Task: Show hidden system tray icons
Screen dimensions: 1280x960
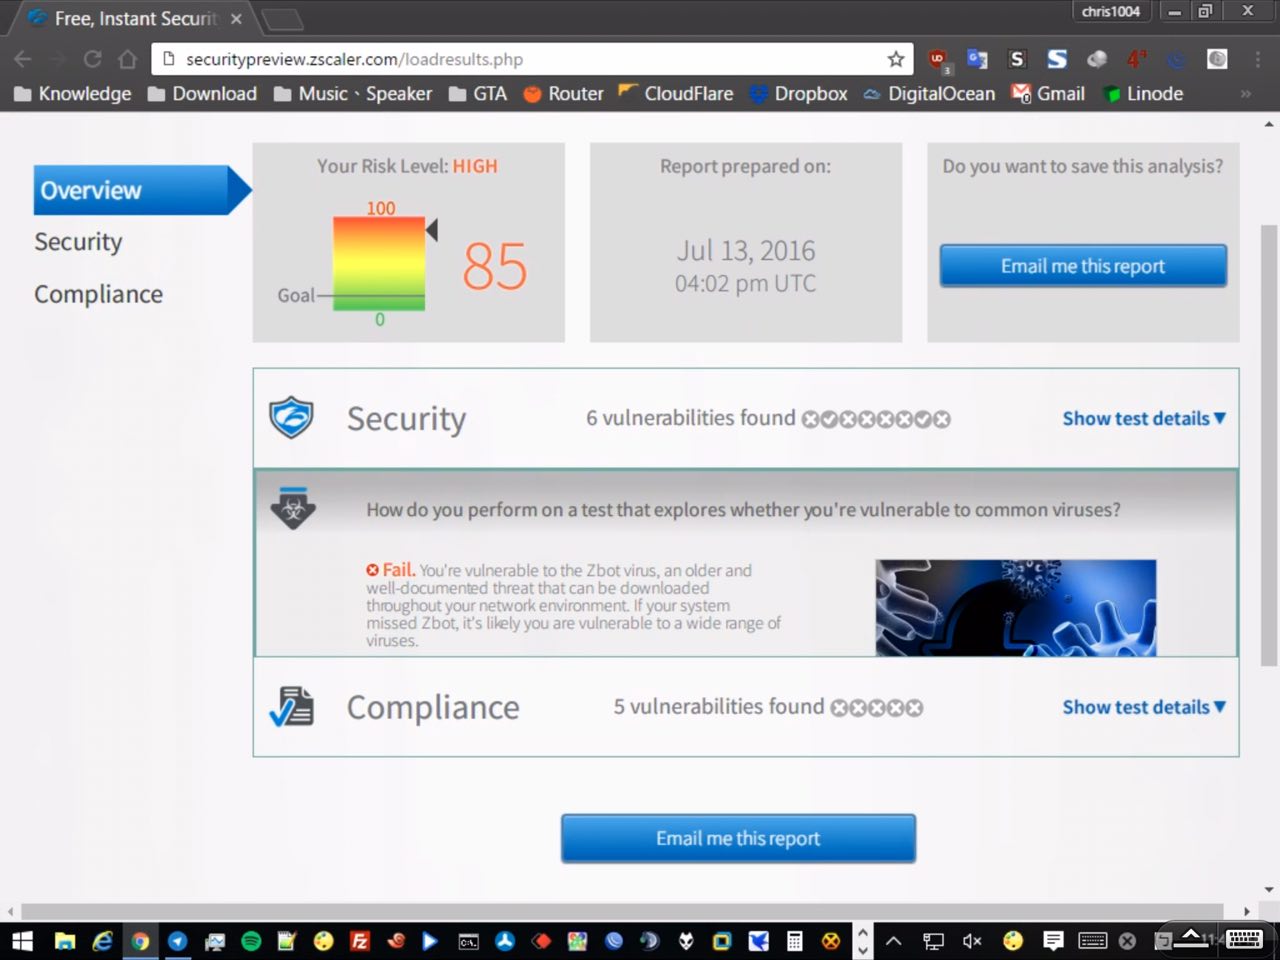Action: coord(894,941)
